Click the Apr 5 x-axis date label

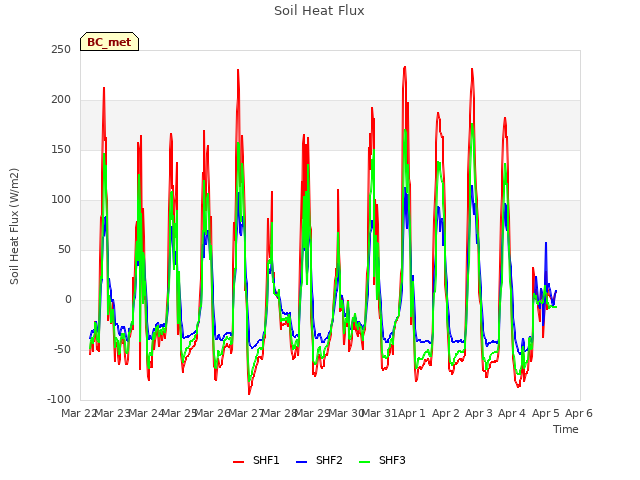click(x=545, y=413)
